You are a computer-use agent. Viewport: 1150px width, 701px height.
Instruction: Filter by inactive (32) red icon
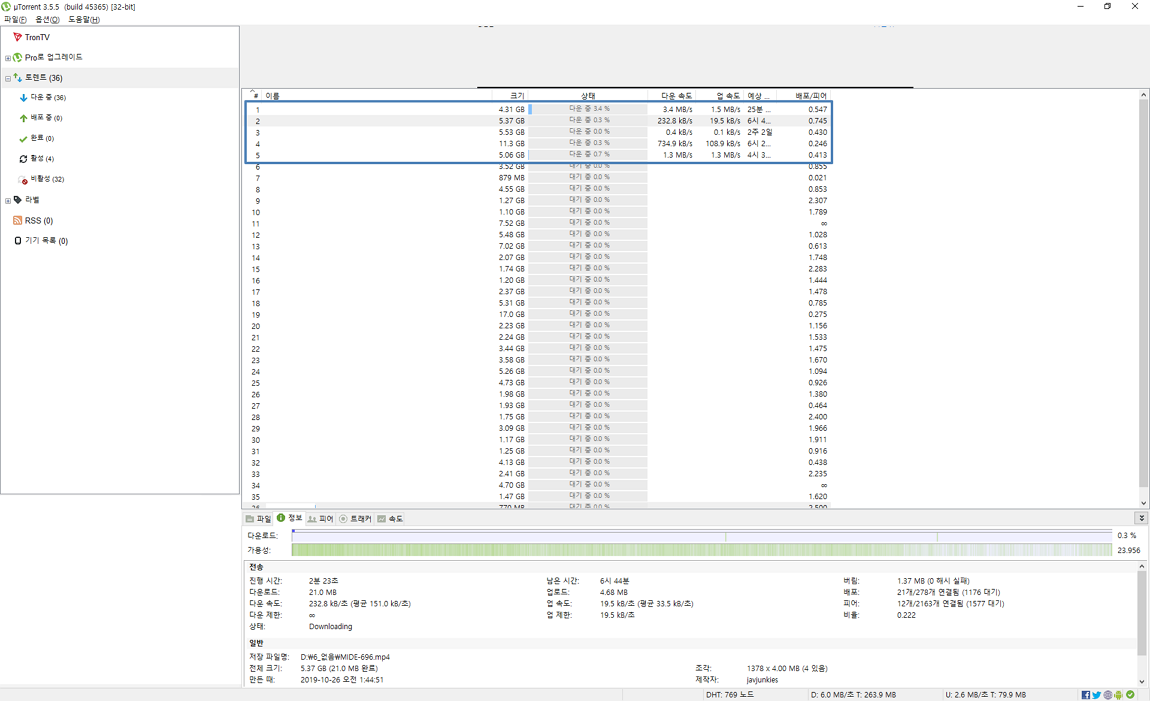coord(23,179)
